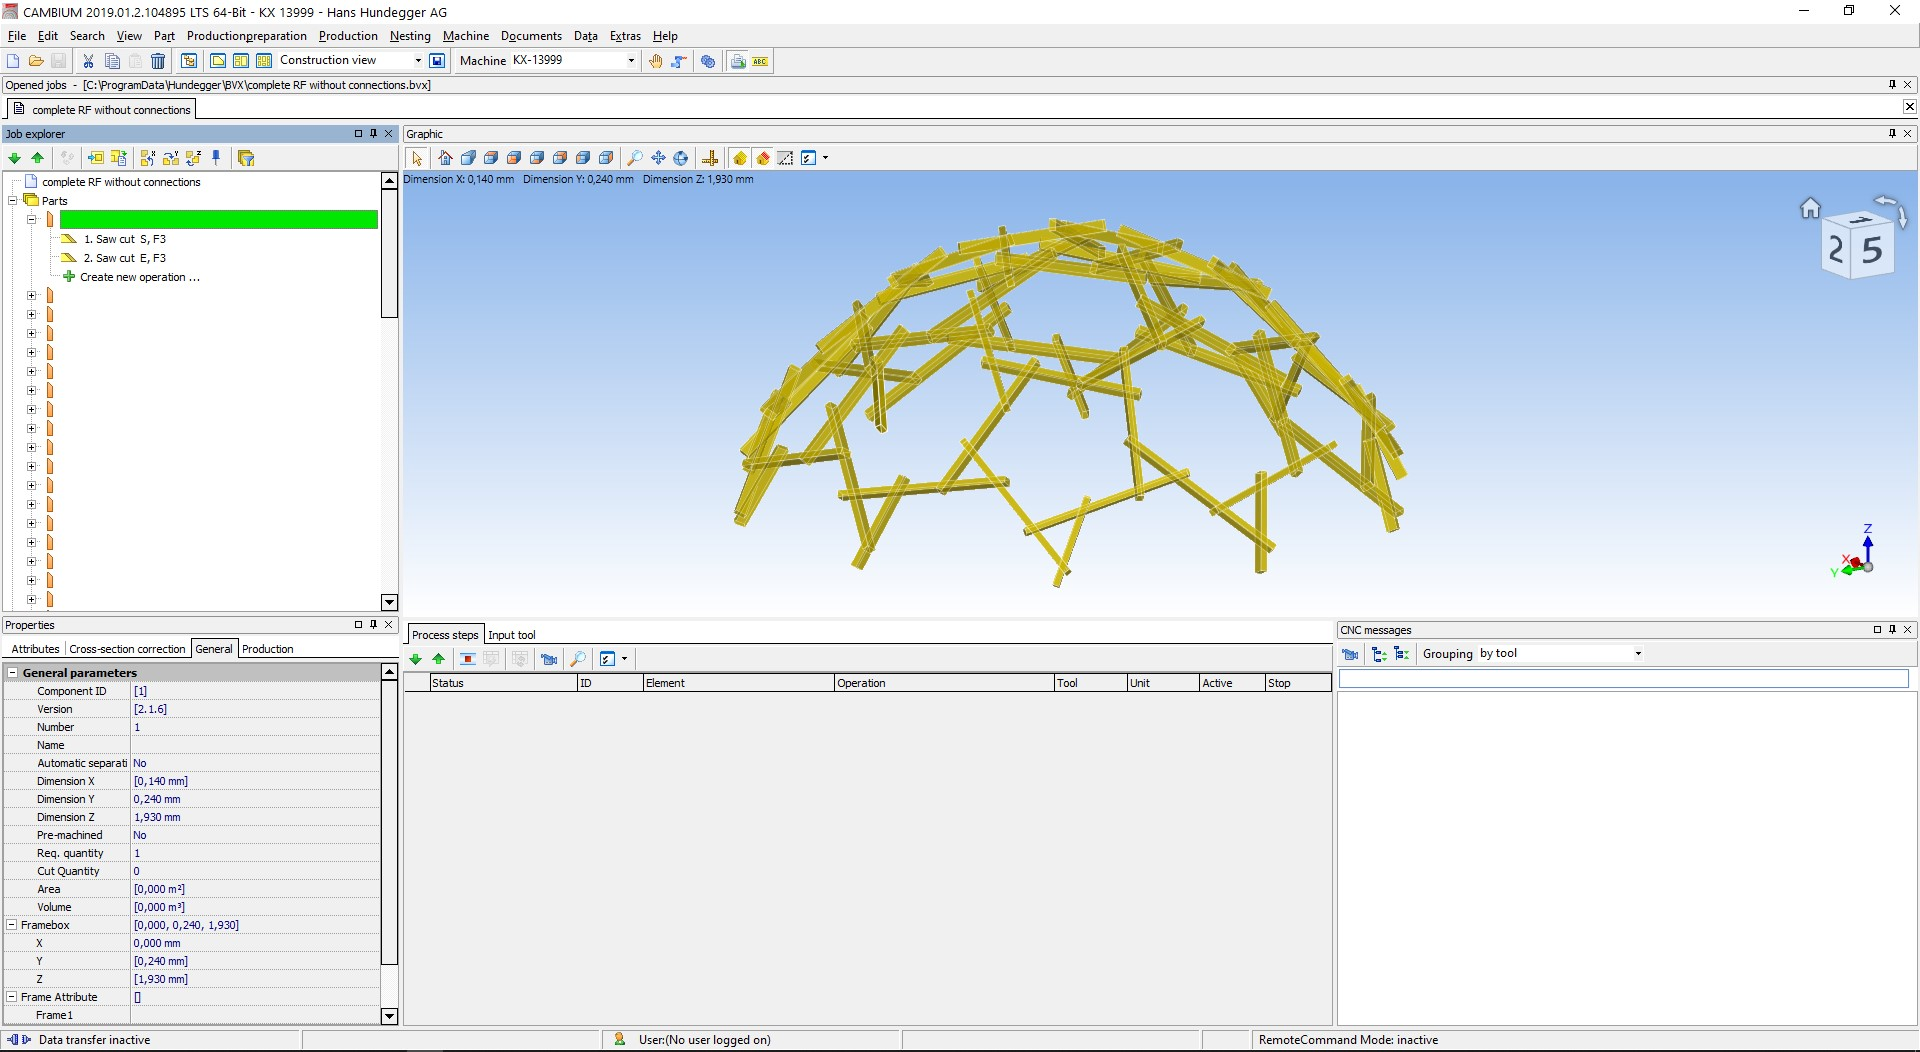
Task: Activate the magnifier zoom tool in Graphic toolbar
Action: pos(634,158)
